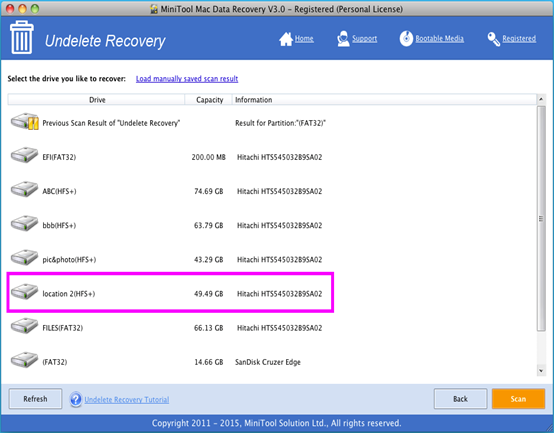This screenshot has height=433, width=554.
Task: Click the Back button
Action: (460, 399)
